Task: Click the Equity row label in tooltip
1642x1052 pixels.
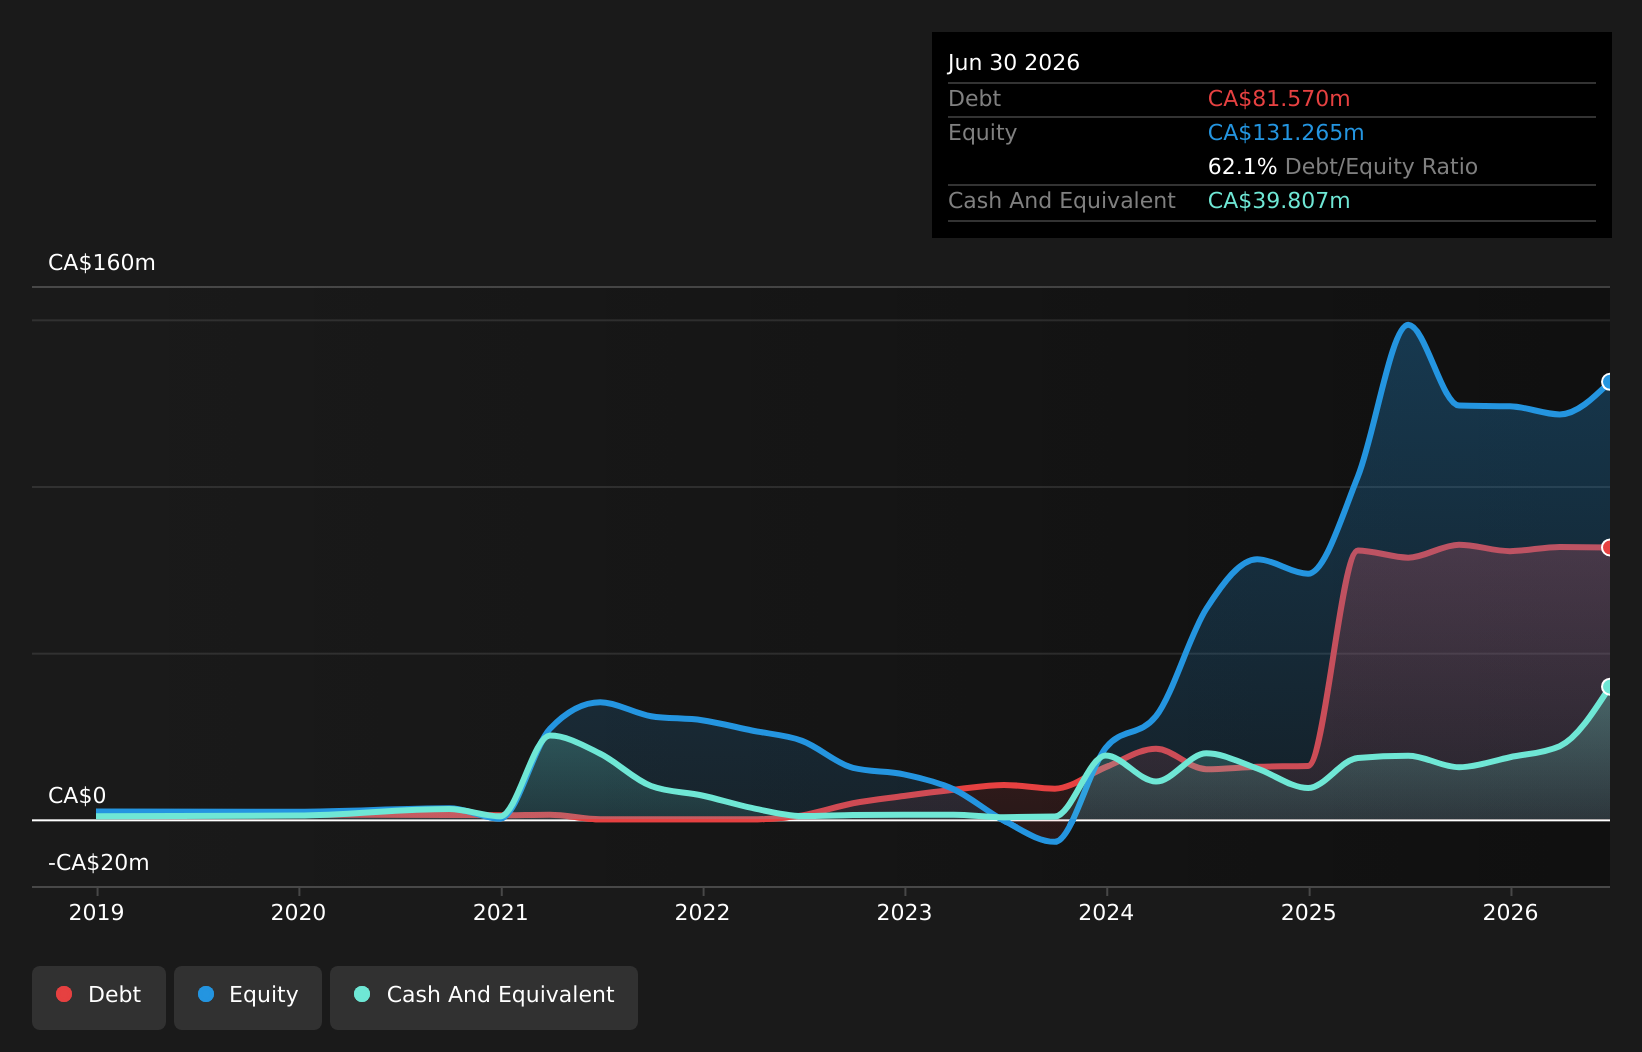Action: click(982, 133)
